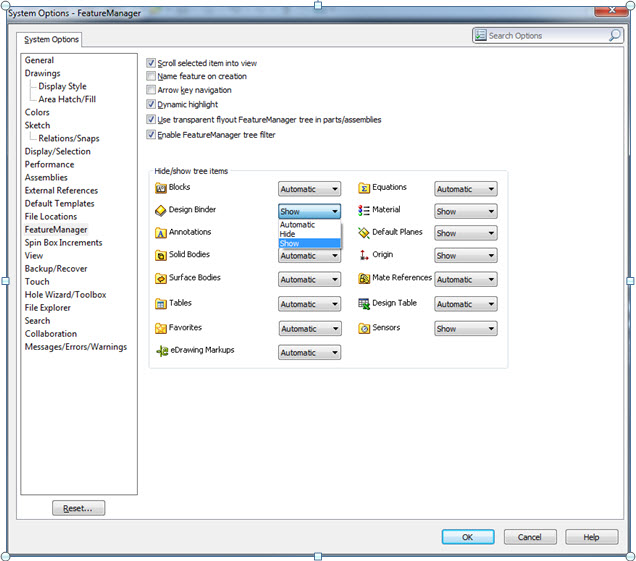This screenshot has width=636, height=561.
Task: Open the Sensors visibility dropdown
Action: [x=466, y=329]
